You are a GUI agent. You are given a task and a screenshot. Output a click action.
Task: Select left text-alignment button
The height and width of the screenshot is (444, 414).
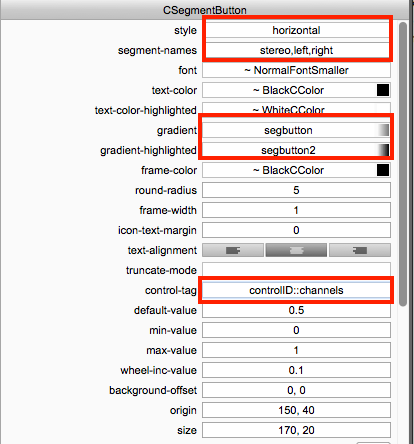pos(233,250)
